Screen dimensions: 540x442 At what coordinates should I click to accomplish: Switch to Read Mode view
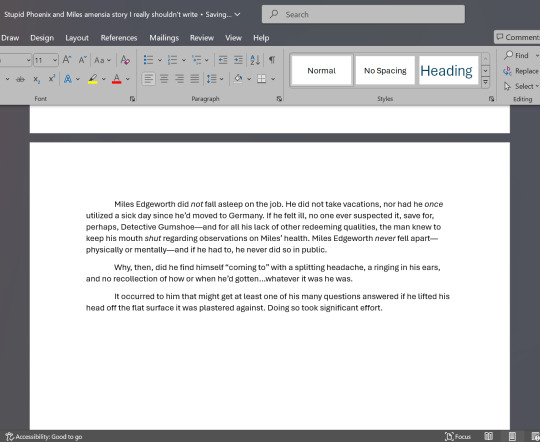[x=489, y=437]
